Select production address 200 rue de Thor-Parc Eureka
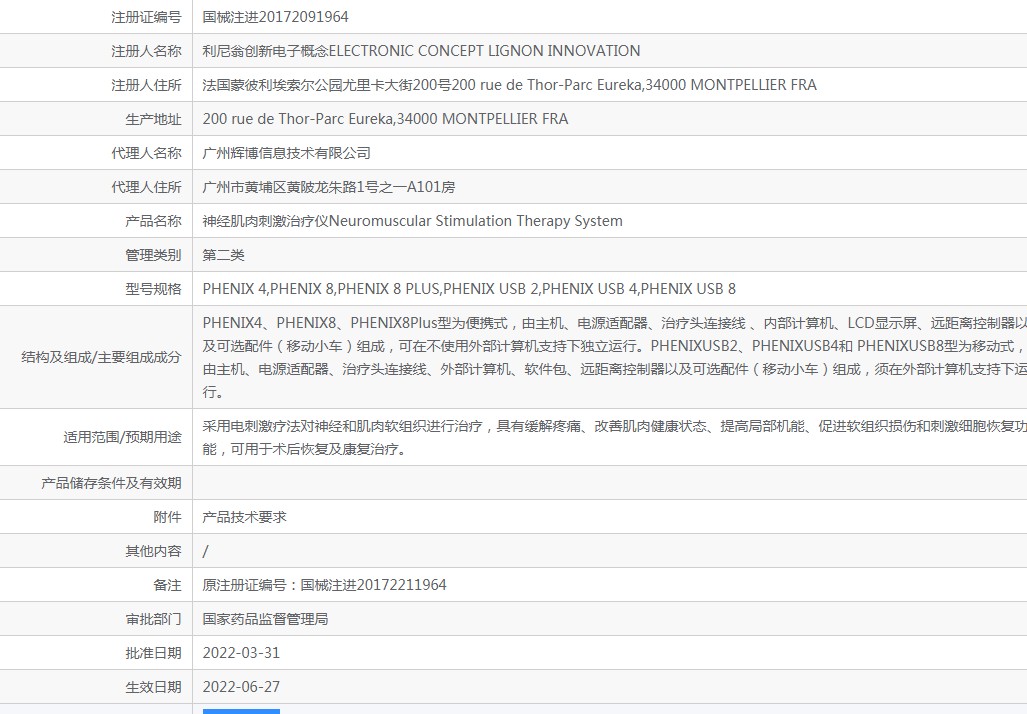The height and width of the screenshot is (714, 1027). click(385, 119)
